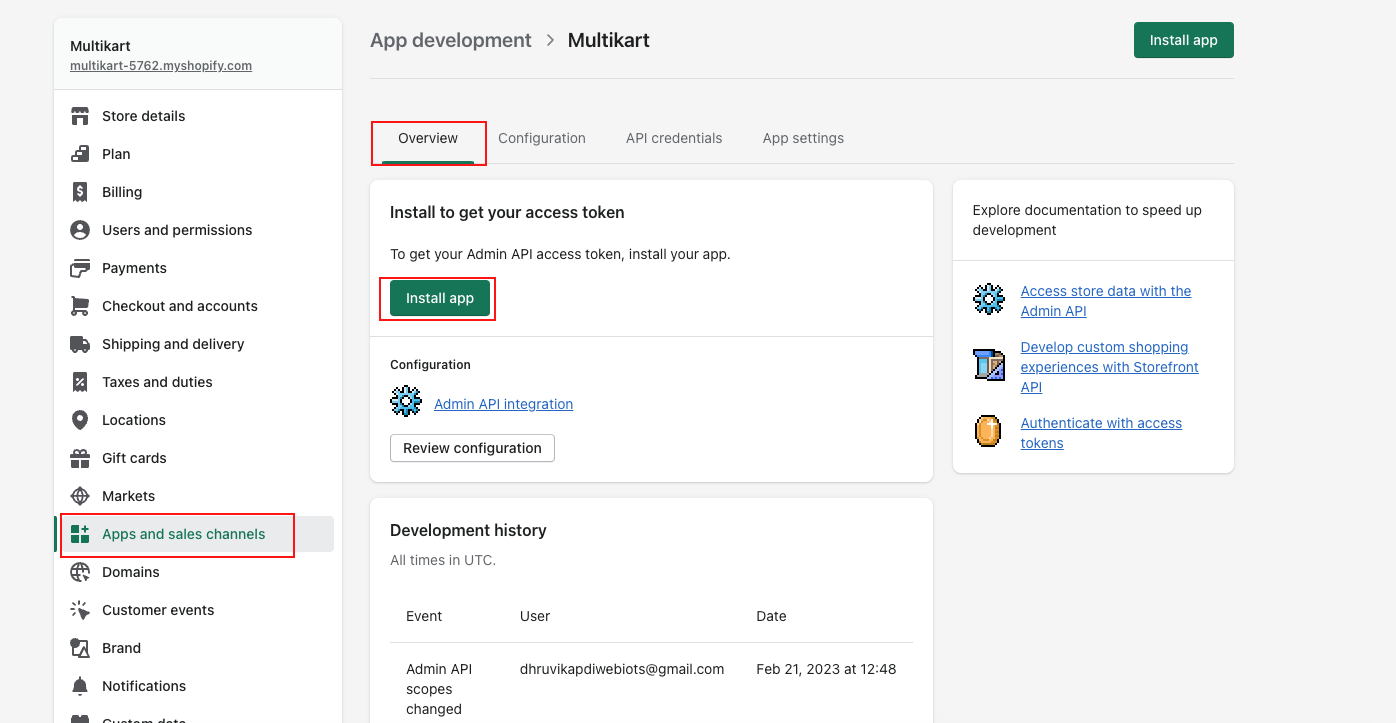Image resolution: width=1396 pixels, height=723 pixels.
Task: Click the Users and permissions person icon
Action: coord(80,230)
